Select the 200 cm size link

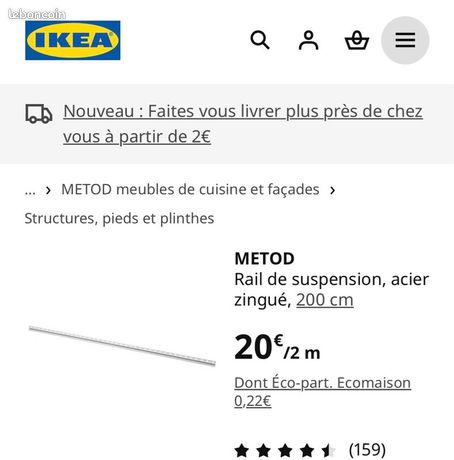click(x=325, y=300)
